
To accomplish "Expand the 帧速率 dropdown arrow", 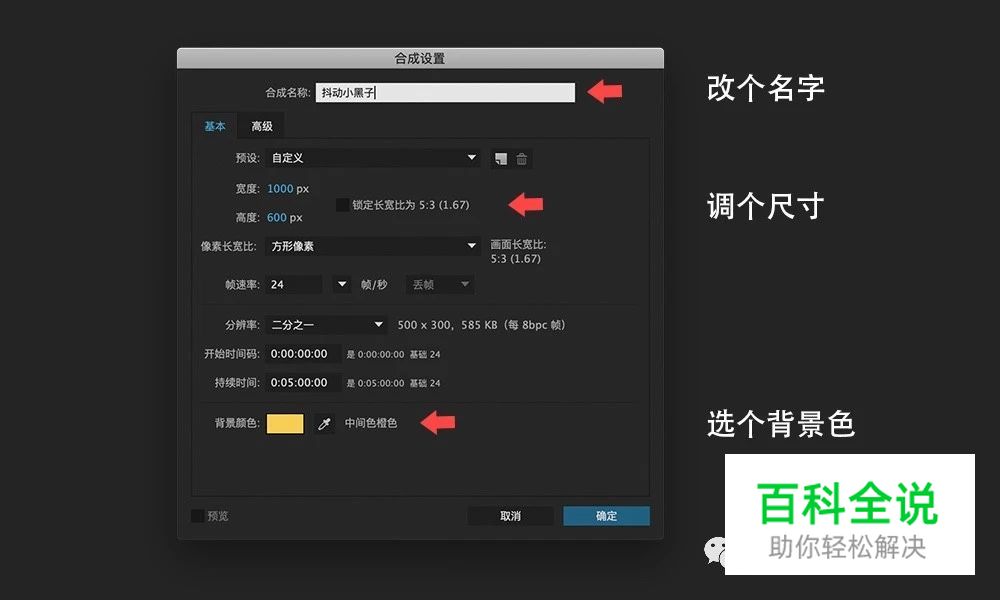I will coord(341,284).
